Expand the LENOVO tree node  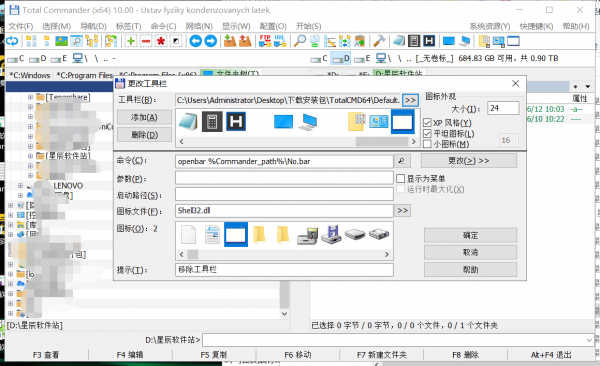pyautogui.click(x=20, y=186)
